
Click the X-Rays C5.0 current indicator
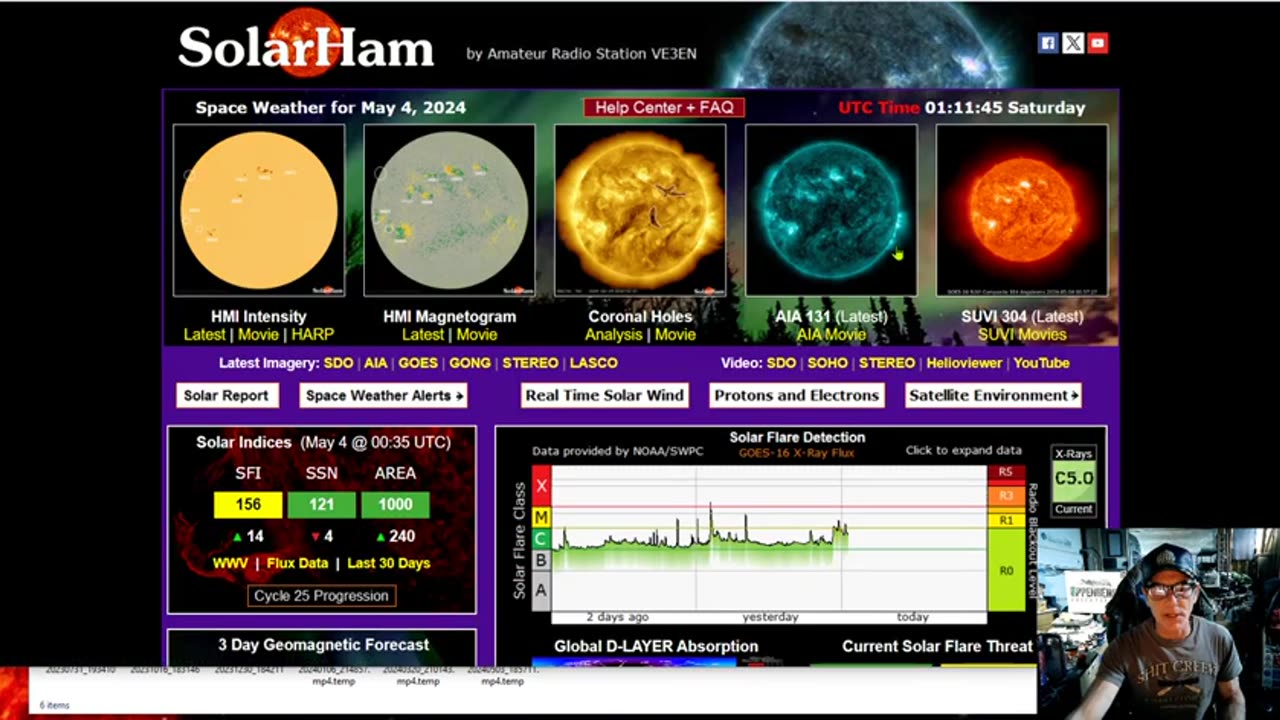point(1074,480)
